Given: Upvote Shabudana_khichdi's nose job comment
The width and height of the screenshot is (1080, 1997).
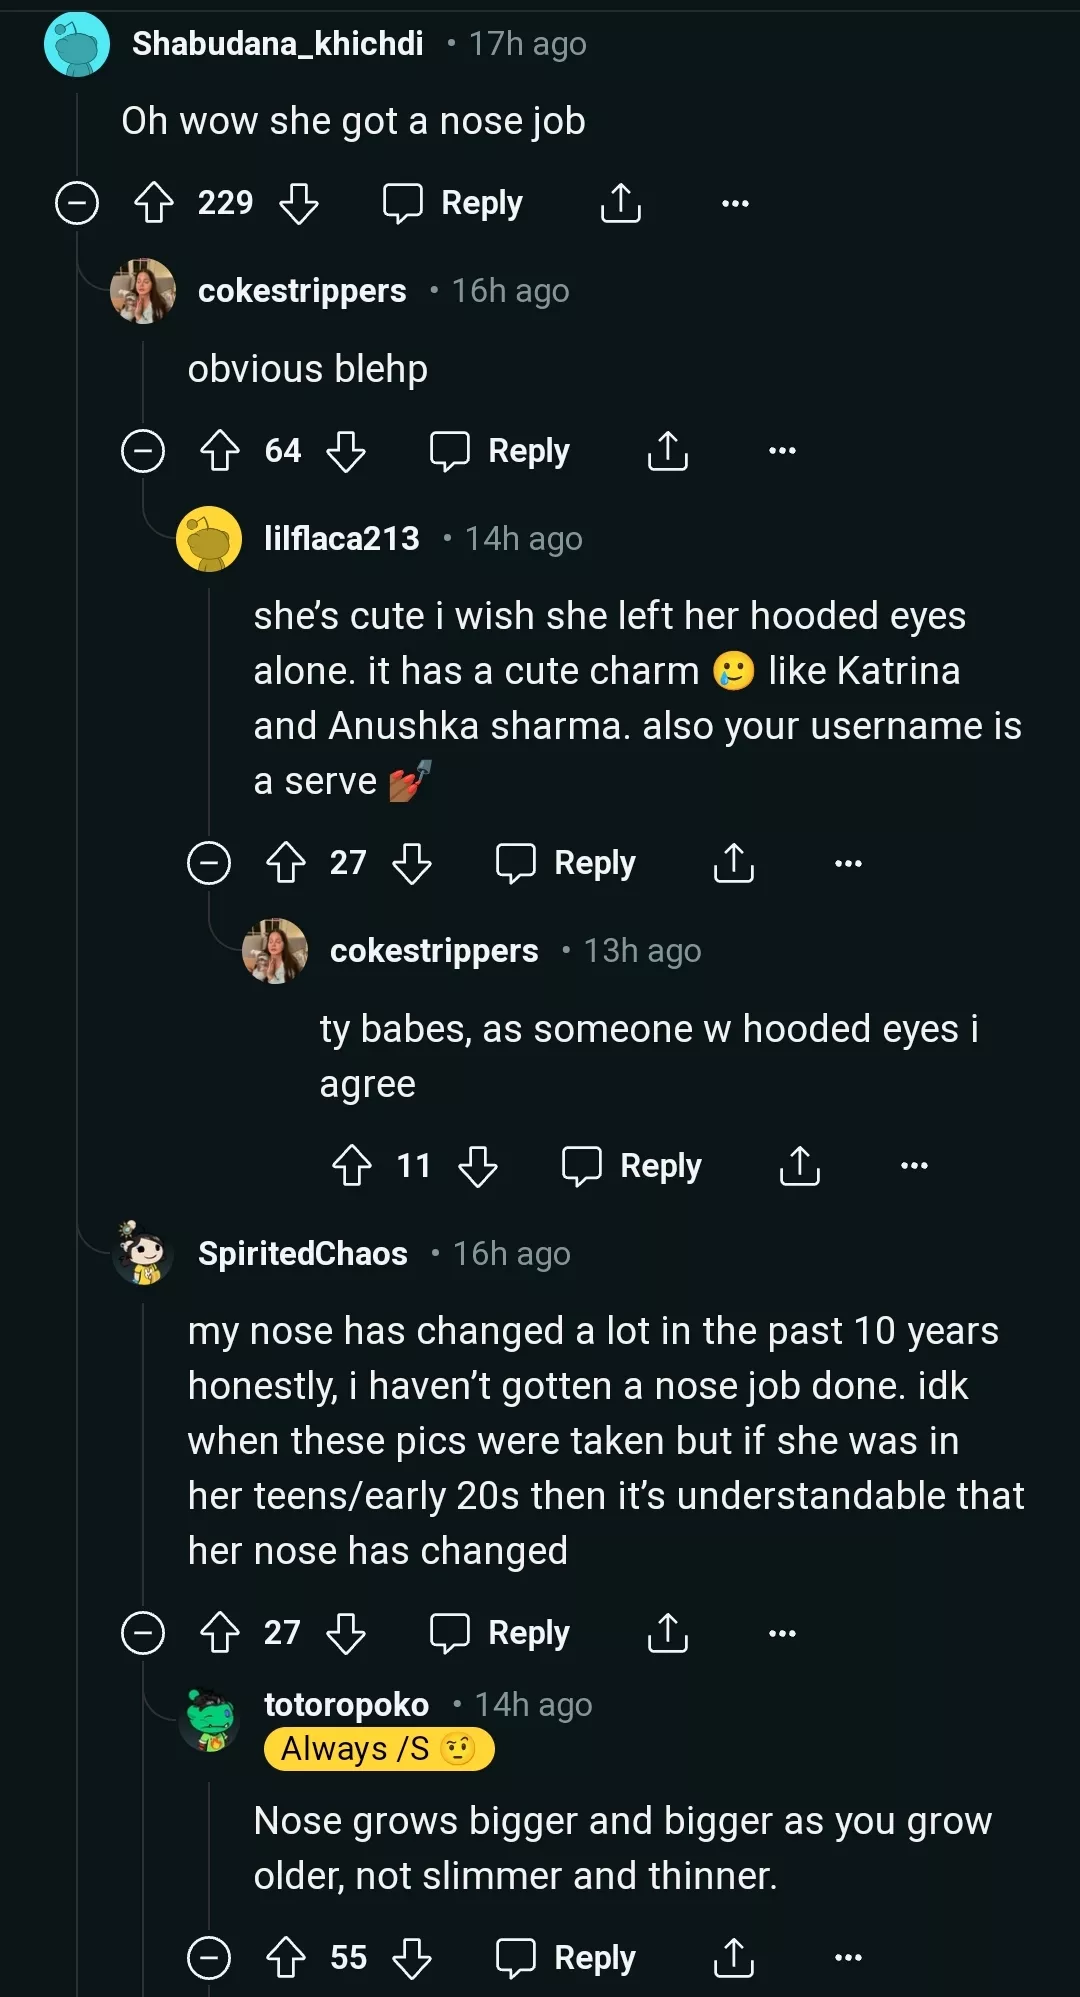Looking at the screenshot, I should pyautogui.click(x=154, y=203).
